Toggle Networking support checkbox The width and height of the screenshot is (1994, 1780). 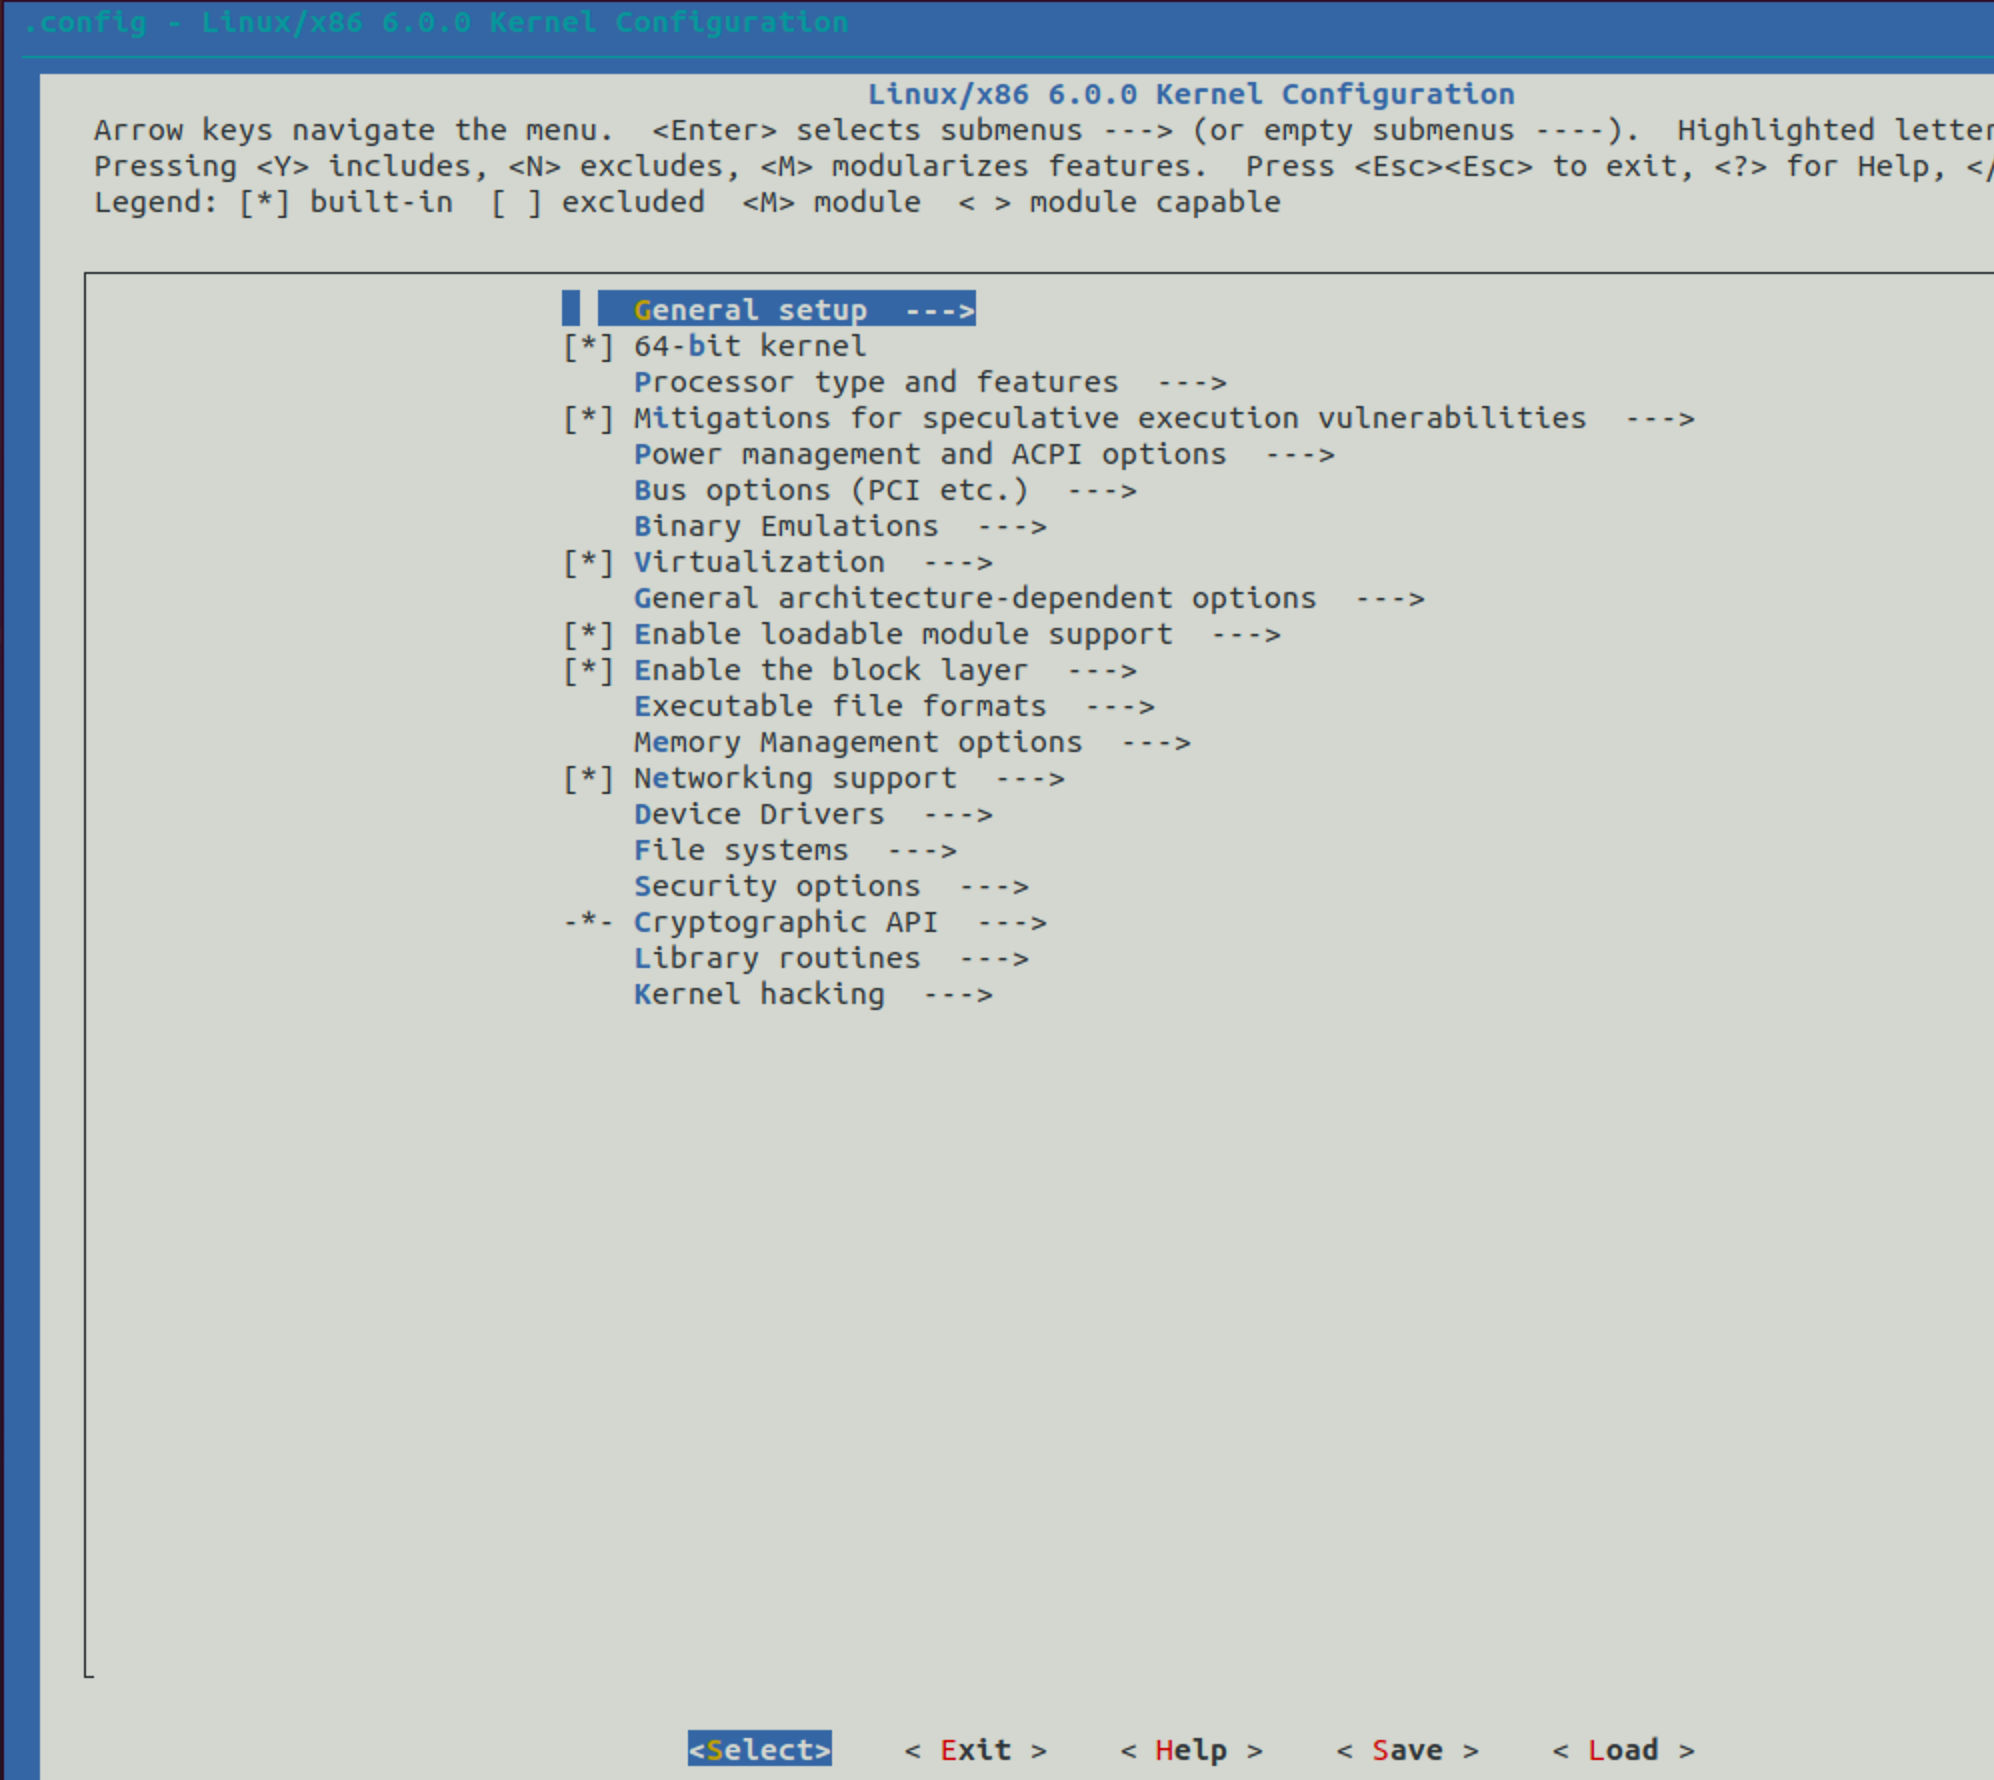point(588,779)
